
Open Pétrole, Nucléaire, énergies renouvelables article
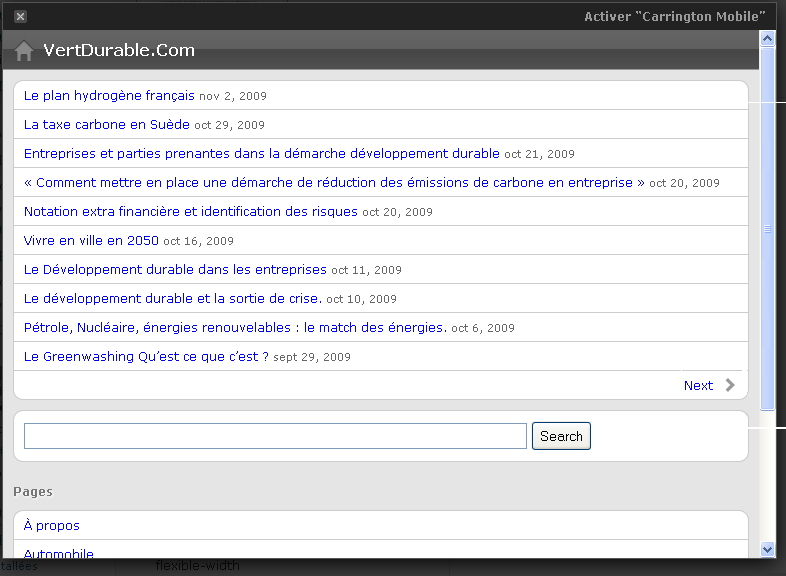[236, 328]
